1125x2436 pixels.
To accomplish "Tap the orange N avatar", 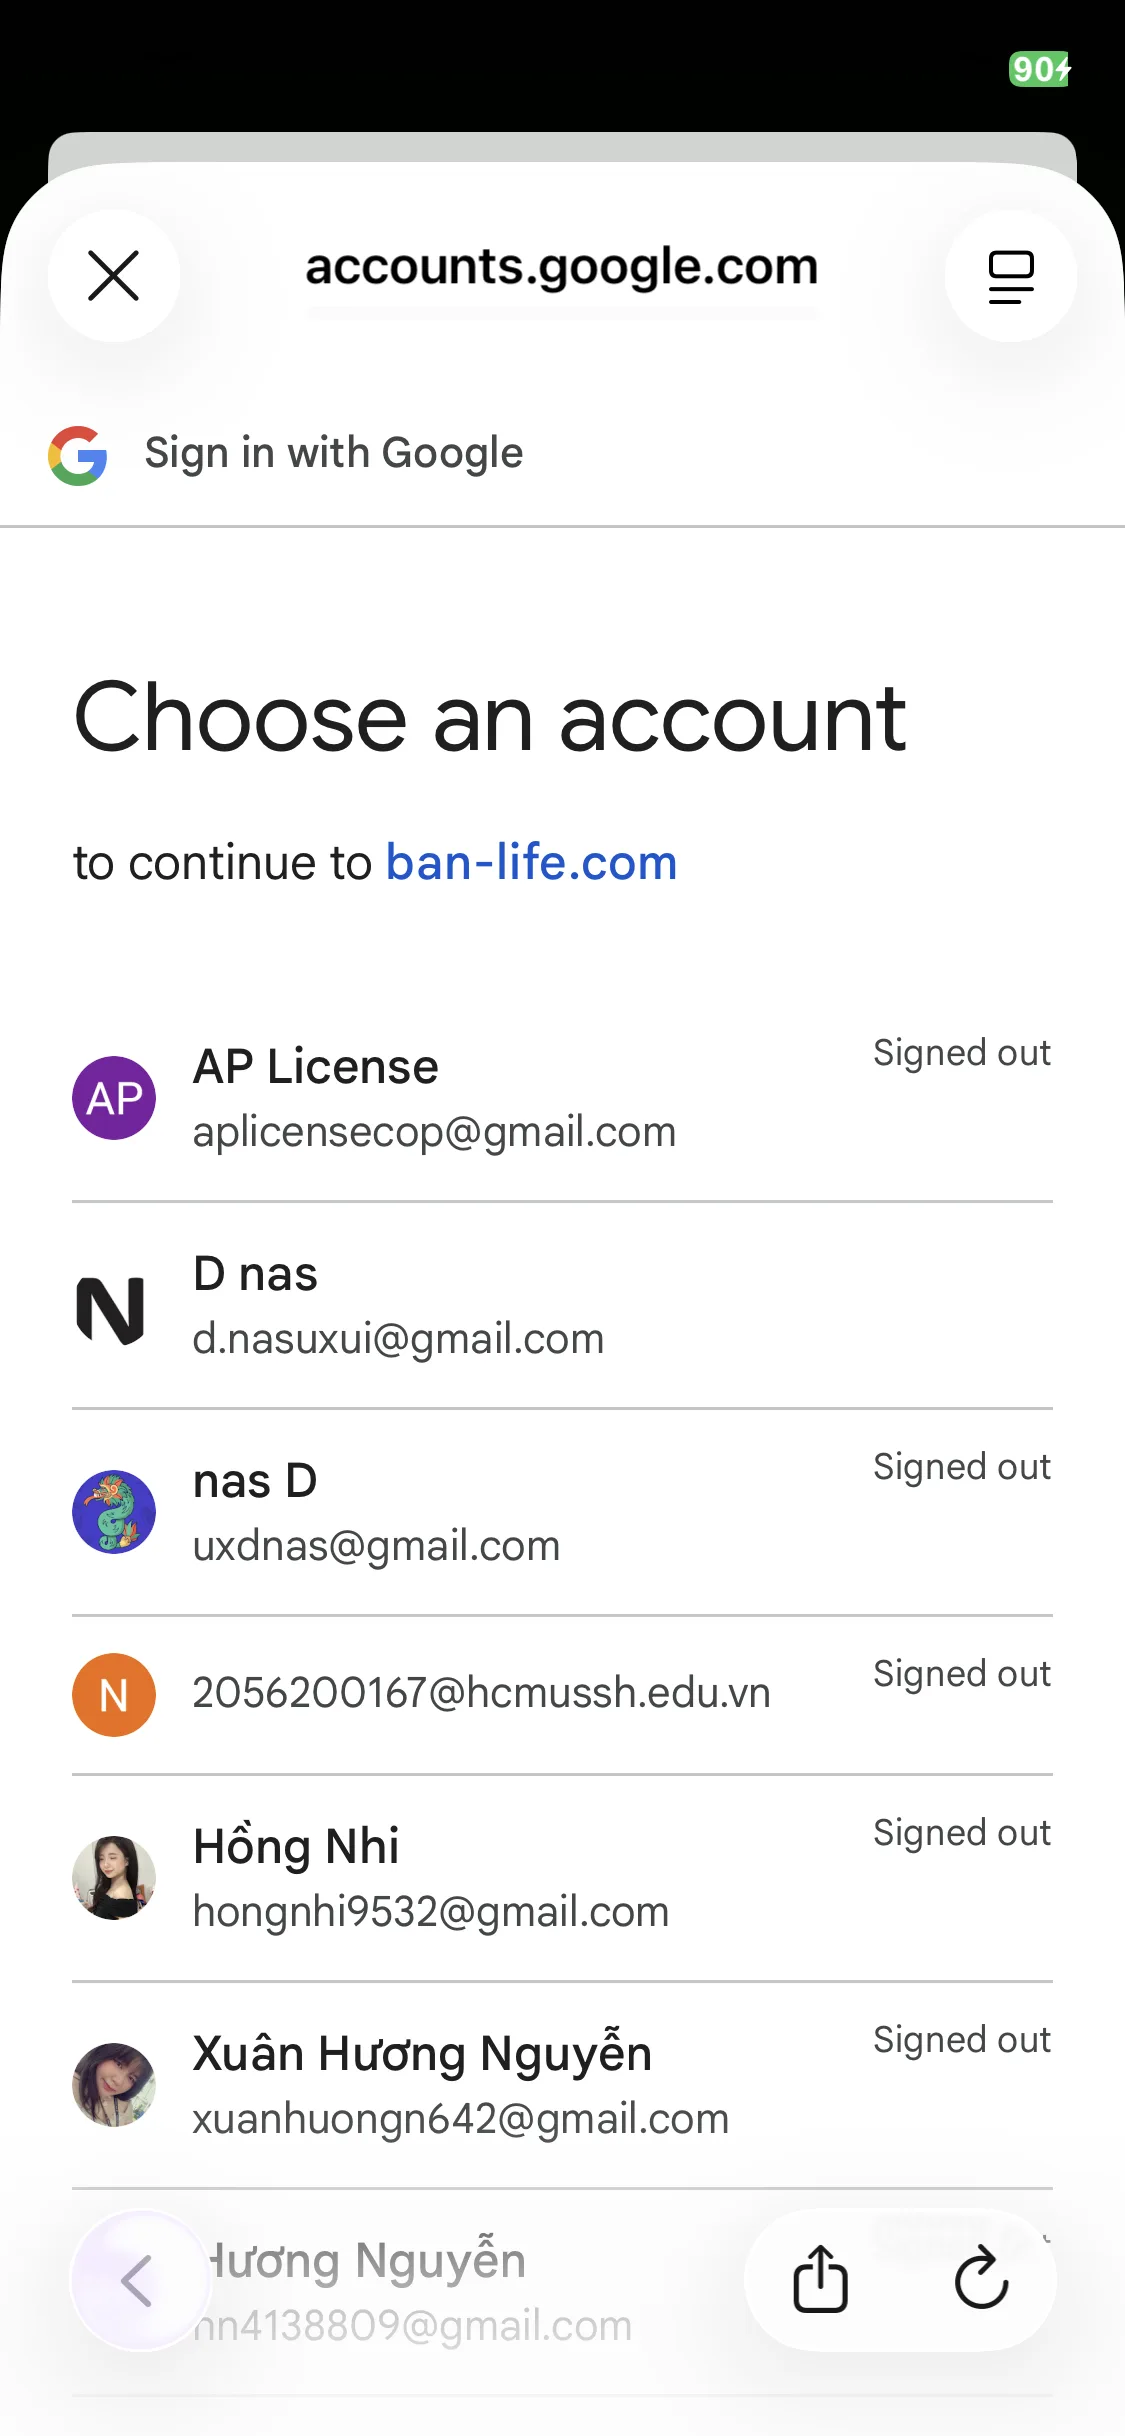I will 114,1695.
